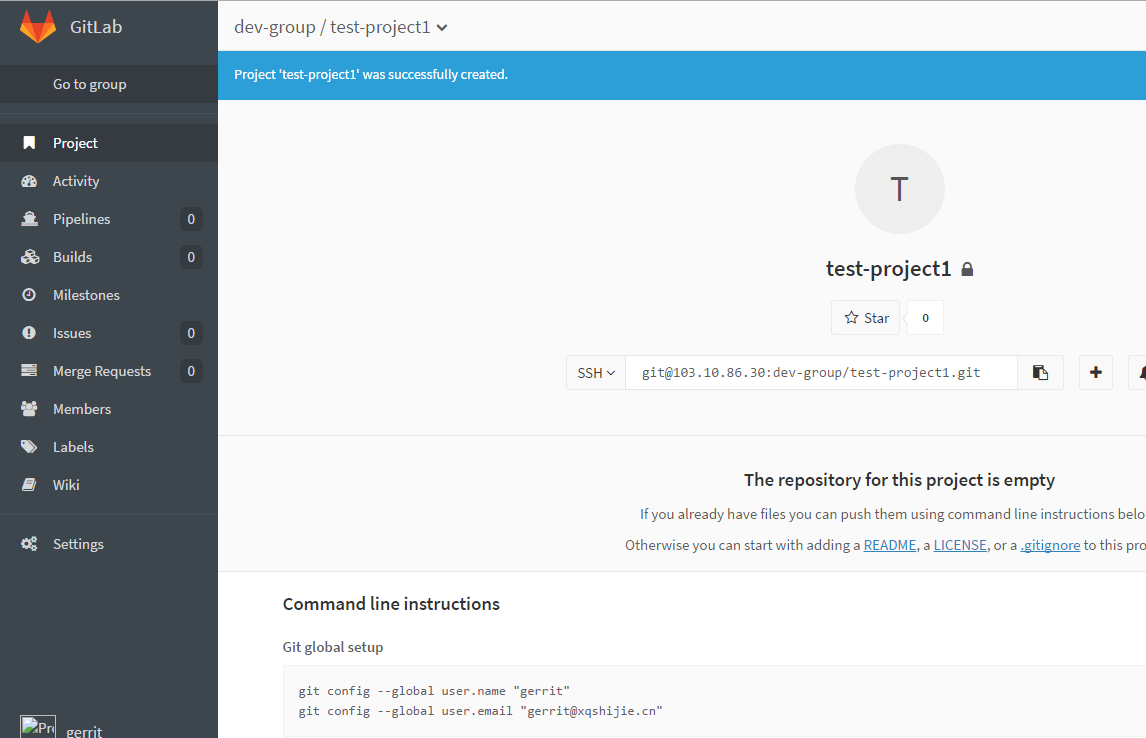Click the star count badge
Image resolution: width=1146 pixels, height=738 pixels.
(x=924, y=317)
